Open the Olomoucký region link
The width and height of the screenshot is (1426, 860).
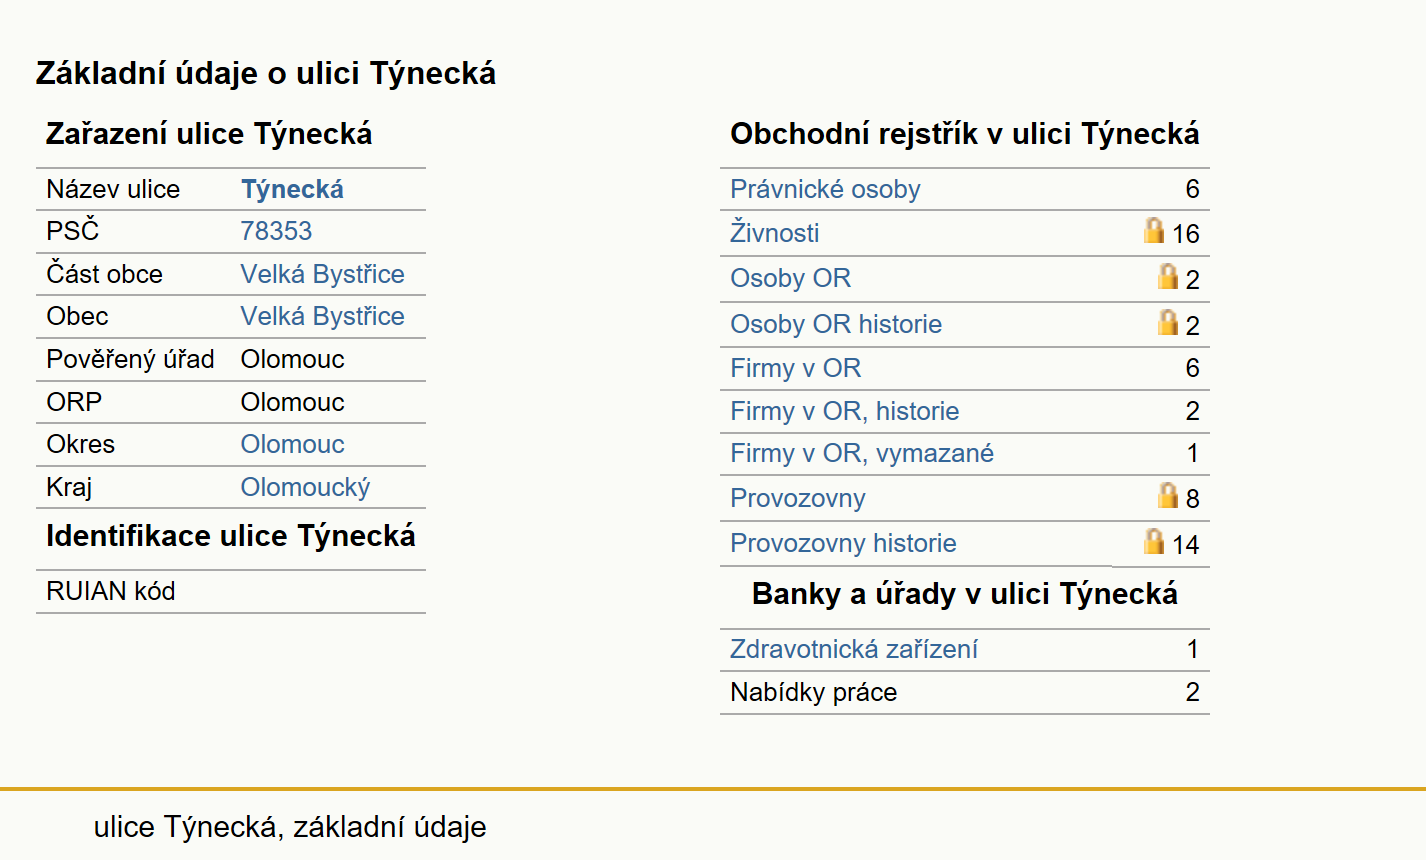(305, 487)
